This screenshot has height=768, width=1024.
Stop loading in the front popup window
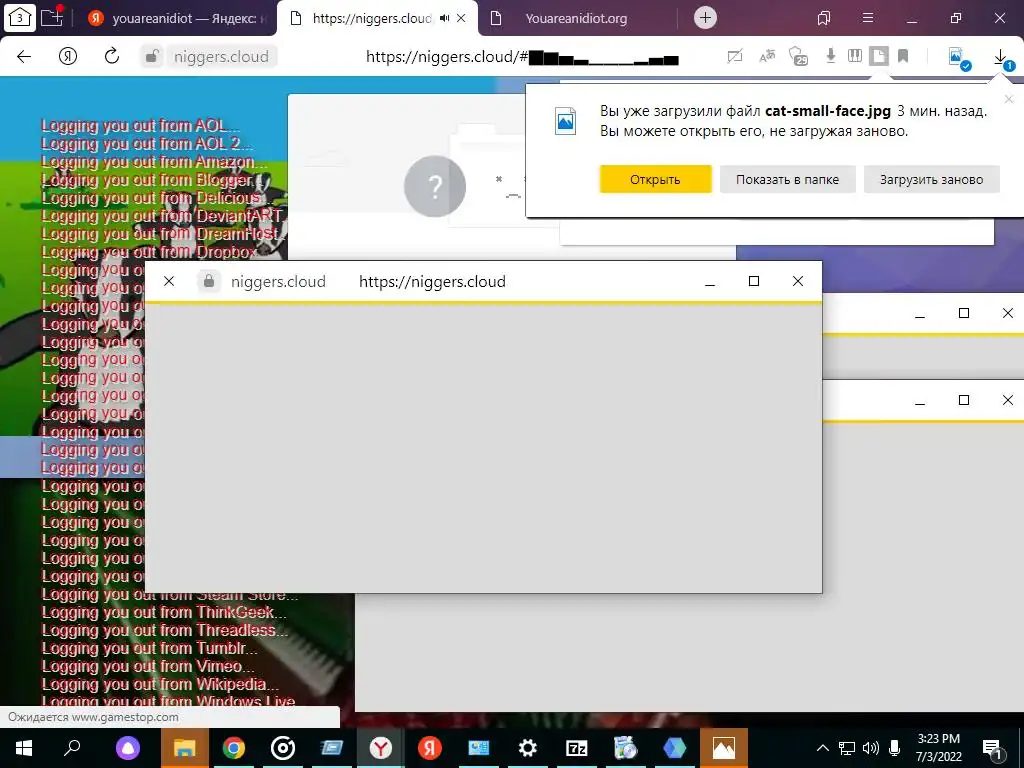[169, 281]
